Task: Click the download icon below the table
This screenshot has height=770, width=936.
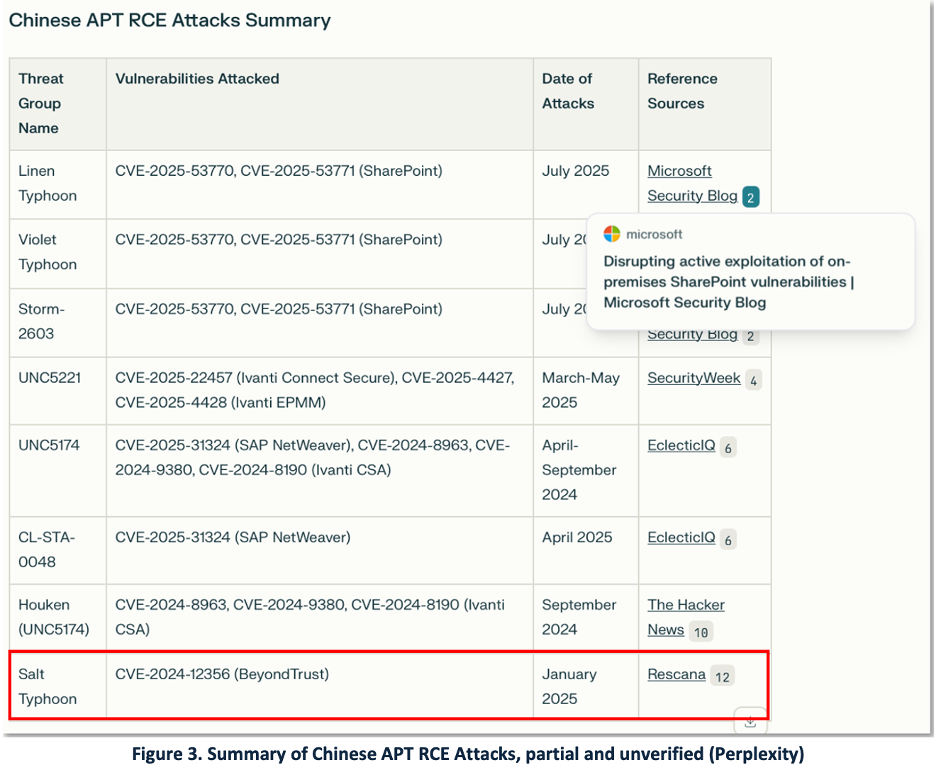Action: [x=750, y=722]
